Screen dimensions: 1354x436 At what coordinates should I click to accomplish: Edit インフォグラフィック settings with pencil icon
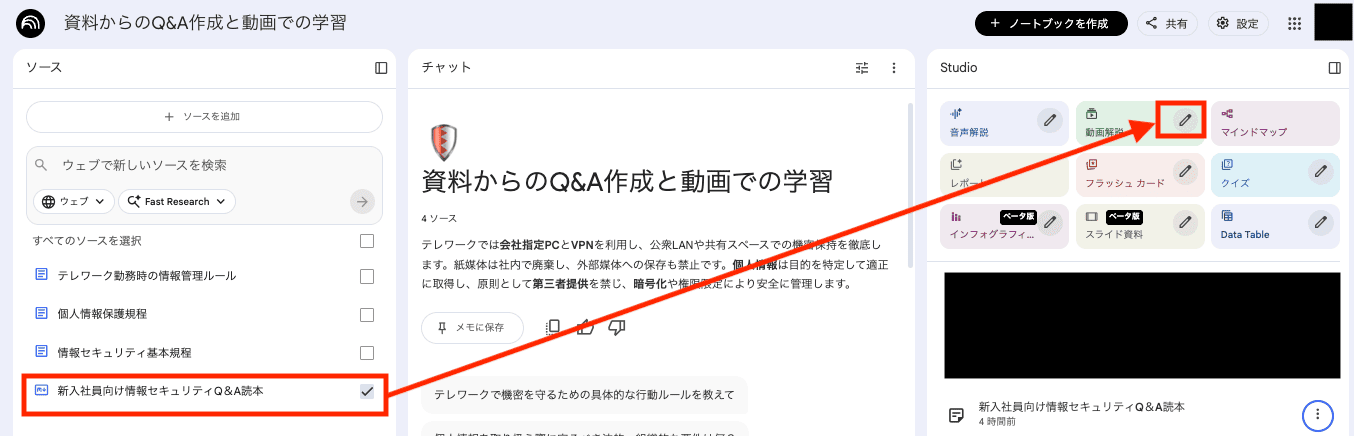click(1049, 222)
